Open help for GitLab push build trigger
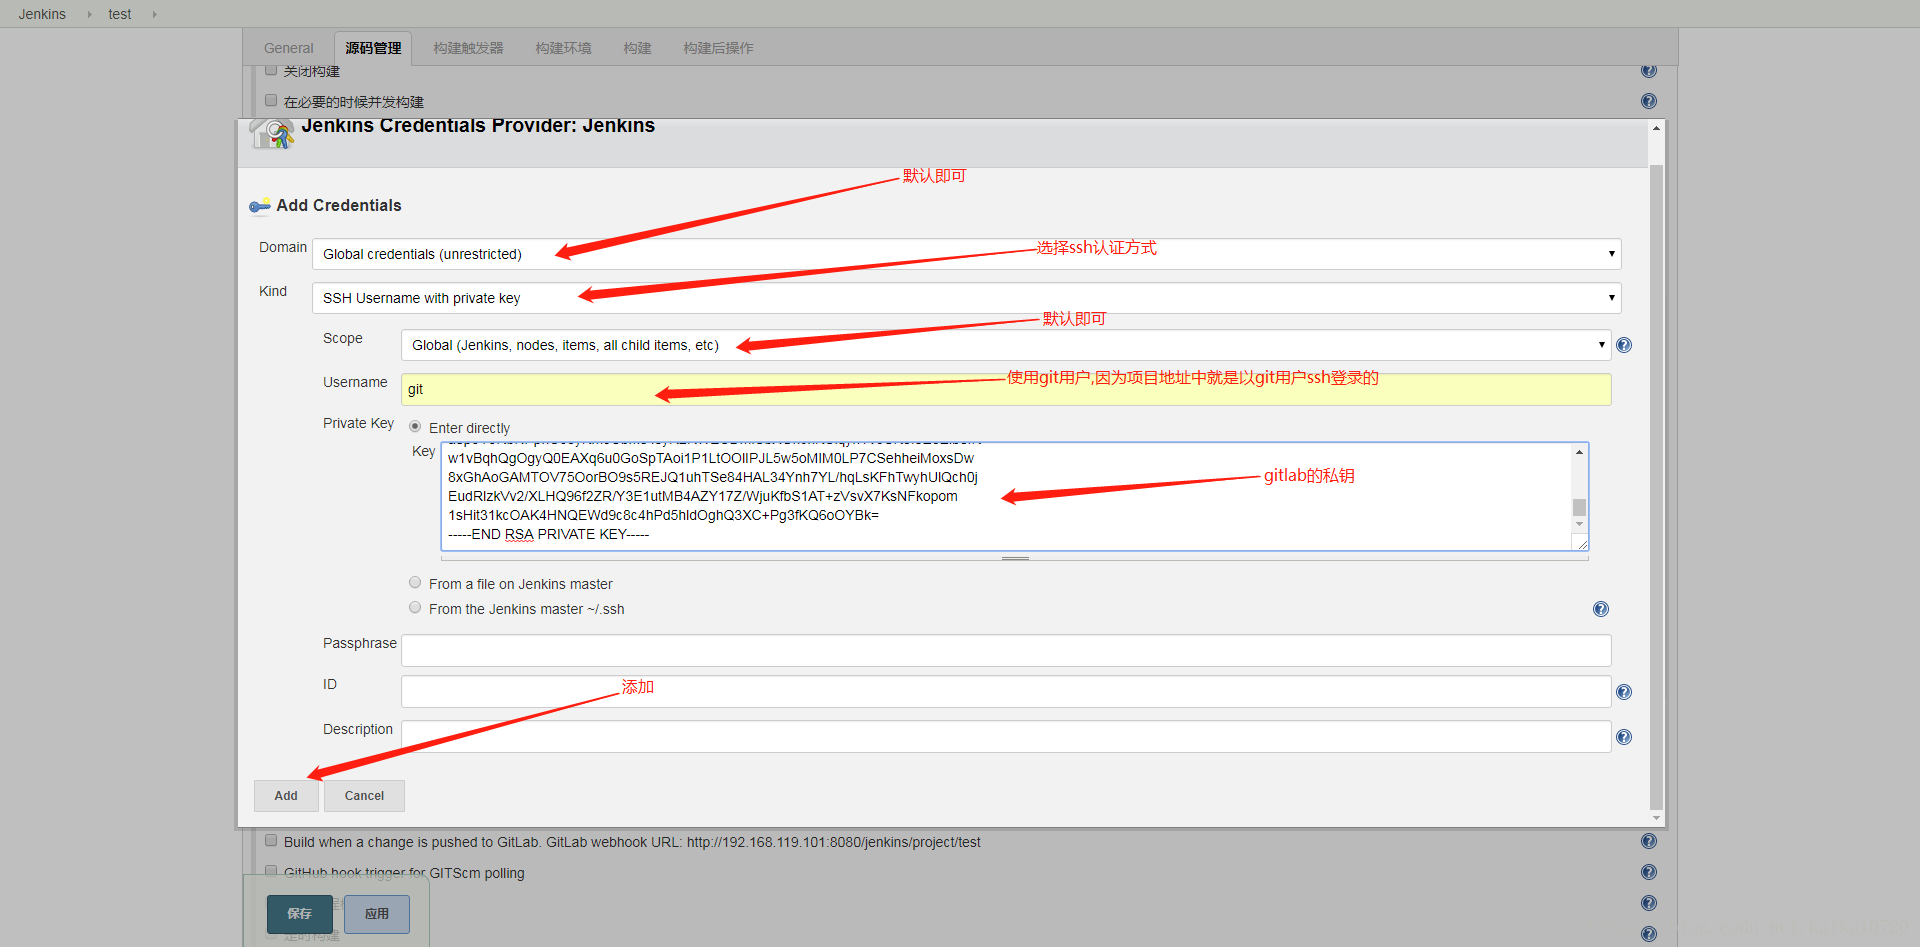The image size is (1920, 947). 1649,841
